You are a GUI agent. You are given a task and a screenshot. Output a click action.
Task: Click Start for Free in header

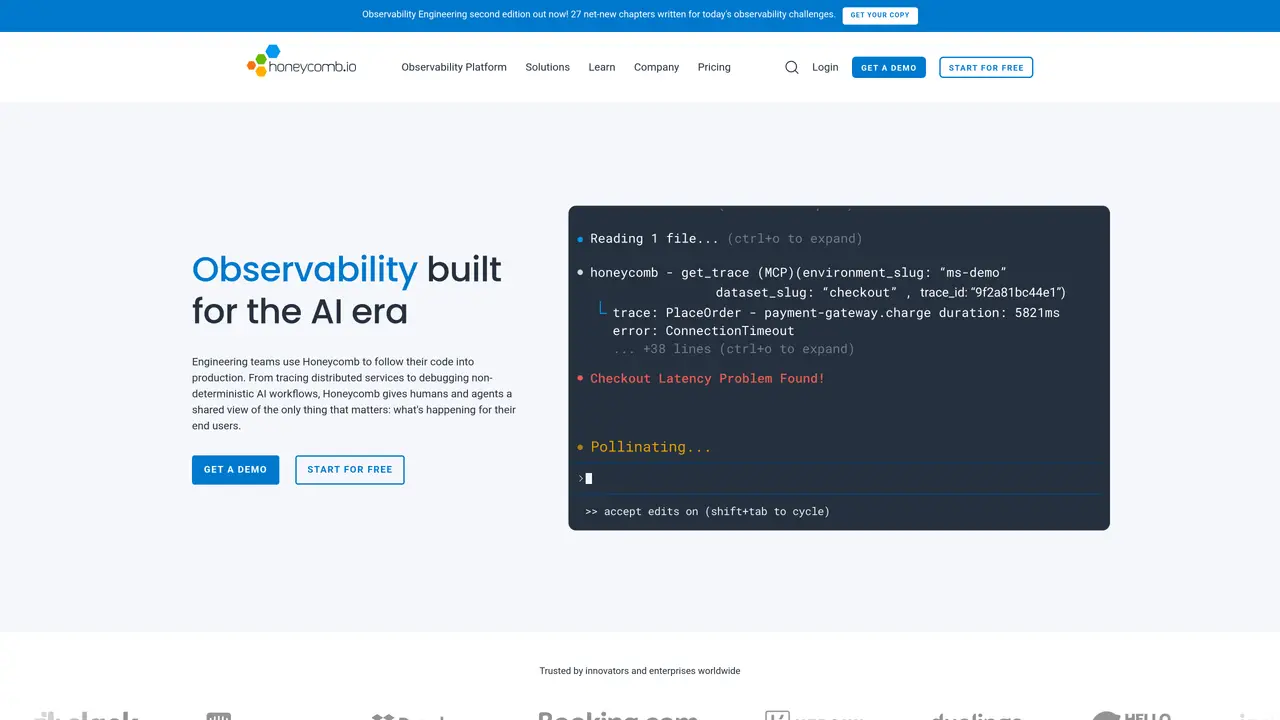986,67
